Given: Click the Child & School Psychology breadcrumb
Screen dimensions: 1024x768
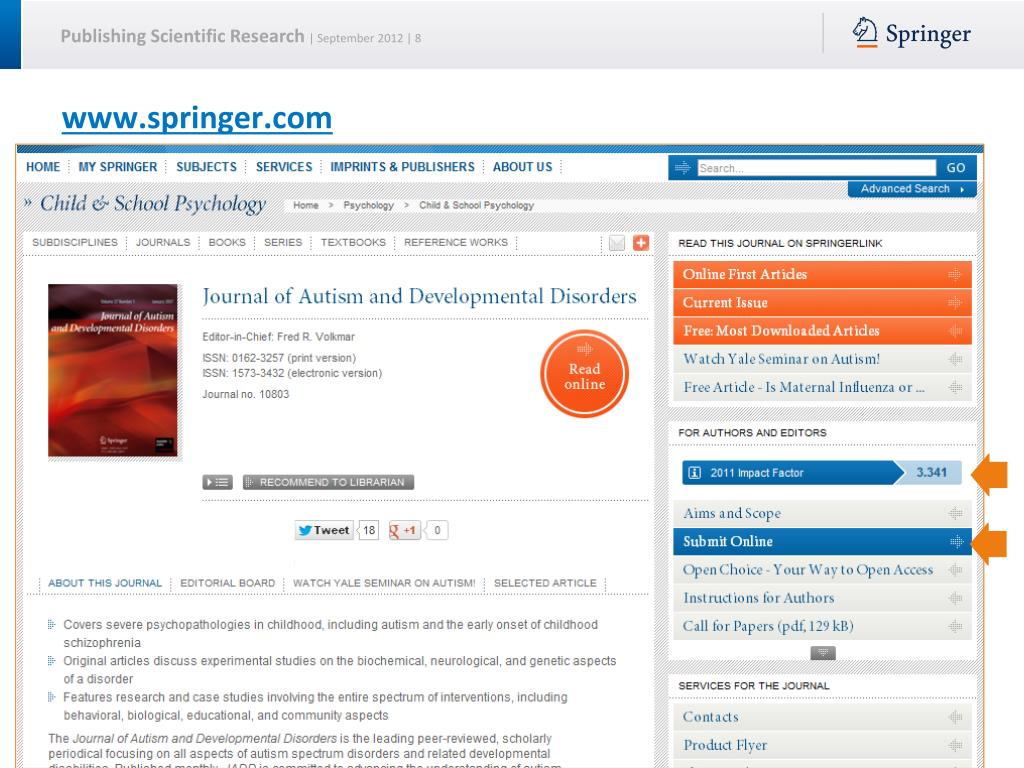Looking at the screenshot, I should [477, 205].
